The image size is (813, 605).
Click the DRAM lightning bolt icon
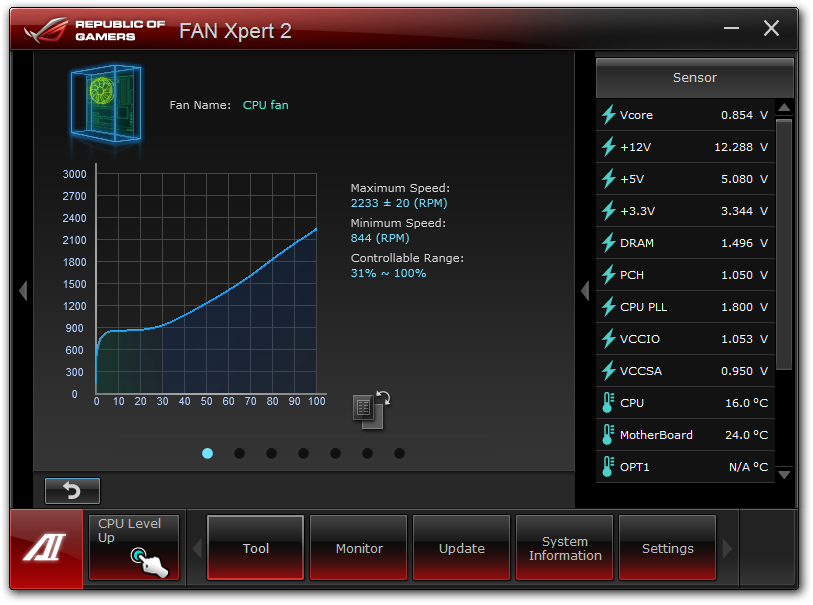tap(609, 243)
